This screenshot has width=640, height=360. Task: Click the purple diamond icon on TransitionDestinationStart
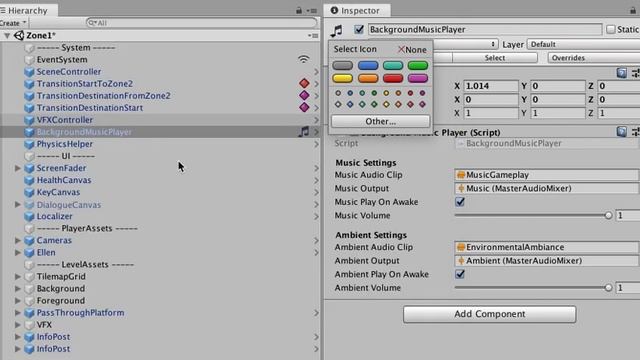point(304,107)
